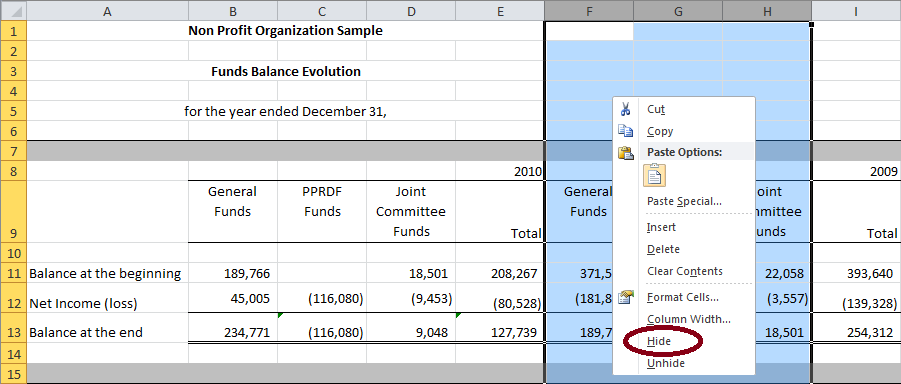
Task: Click 'Balance at the end' label
Action: pyautogui.click(x=86, y=332)
